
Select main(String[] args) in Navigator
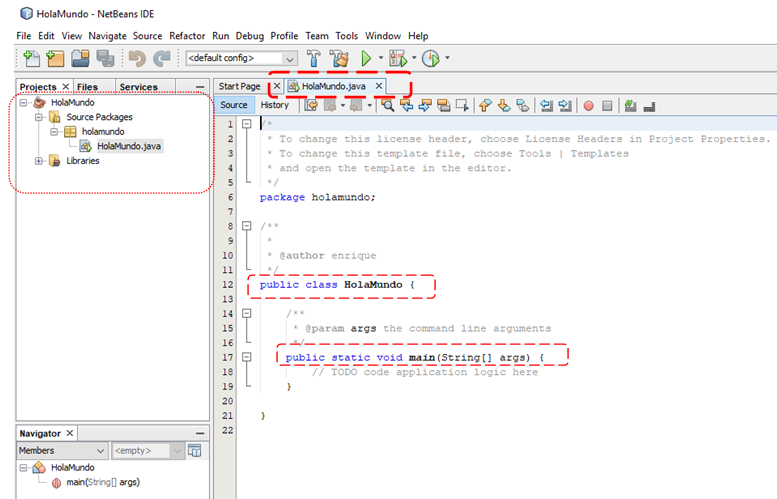(103, 482)
